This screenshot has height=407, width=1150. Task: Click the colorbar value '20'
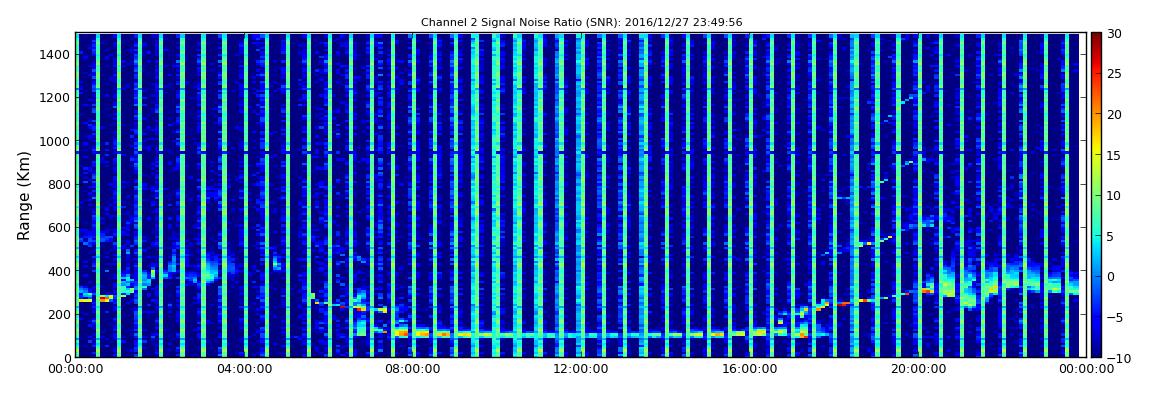coord(1115,114)
